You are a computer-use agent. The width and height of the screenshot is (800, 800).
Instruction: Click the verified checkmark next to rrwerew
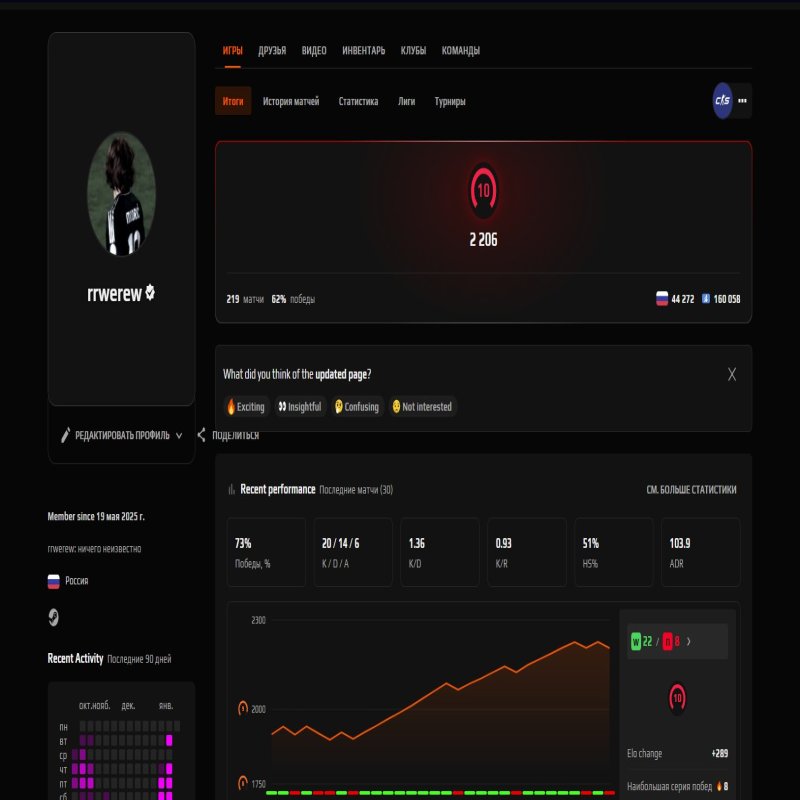[x=150, y=293]
